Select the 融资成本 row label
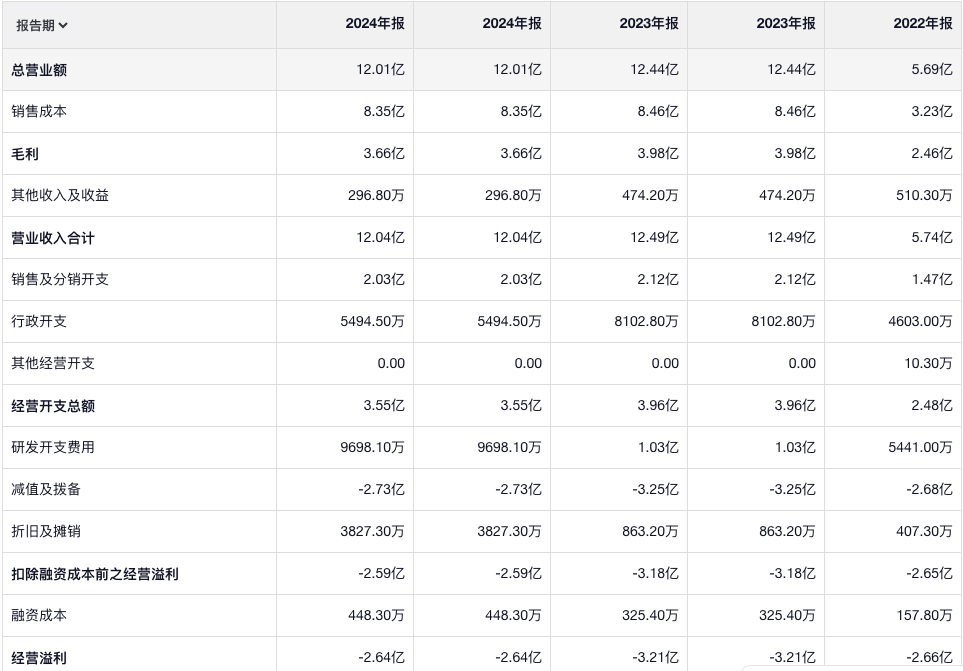963x671 pixels. (x=39, y=616)
